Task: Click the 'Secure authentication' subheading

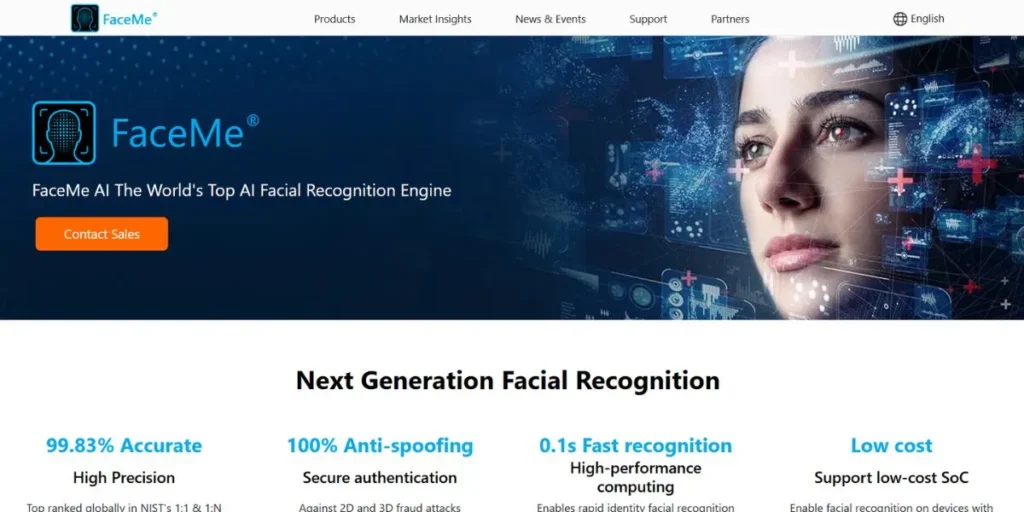Action: pos(380,477)
